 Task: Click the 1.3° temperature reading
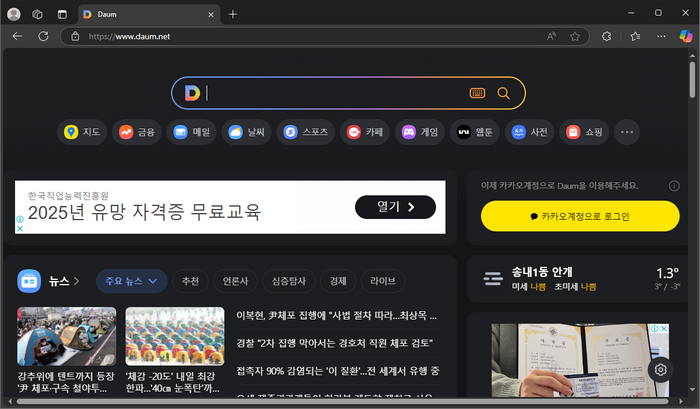[x=667, y=273]
